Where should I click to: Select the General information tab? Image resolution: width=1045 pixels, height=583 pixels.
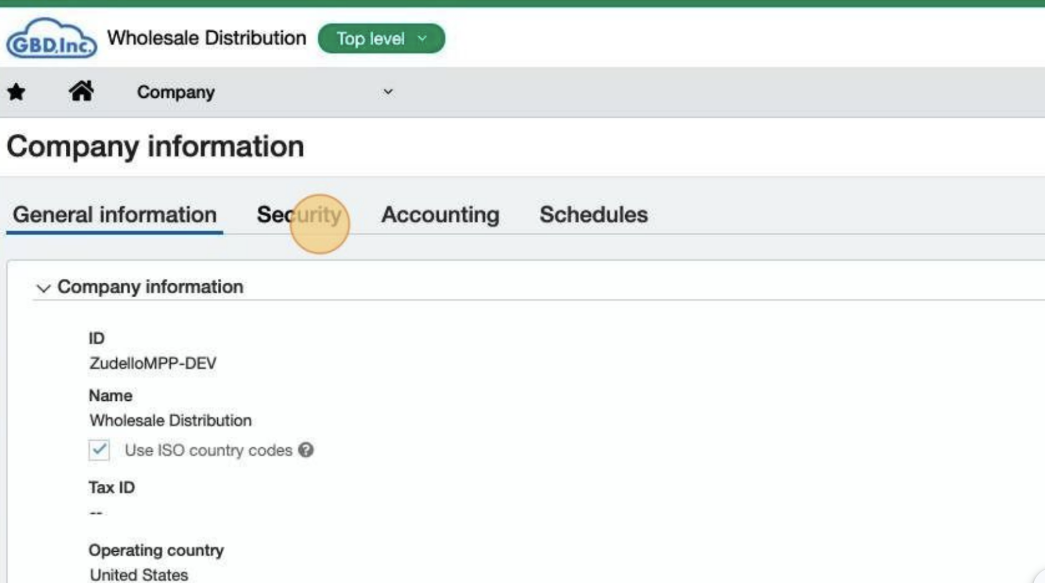115,215
